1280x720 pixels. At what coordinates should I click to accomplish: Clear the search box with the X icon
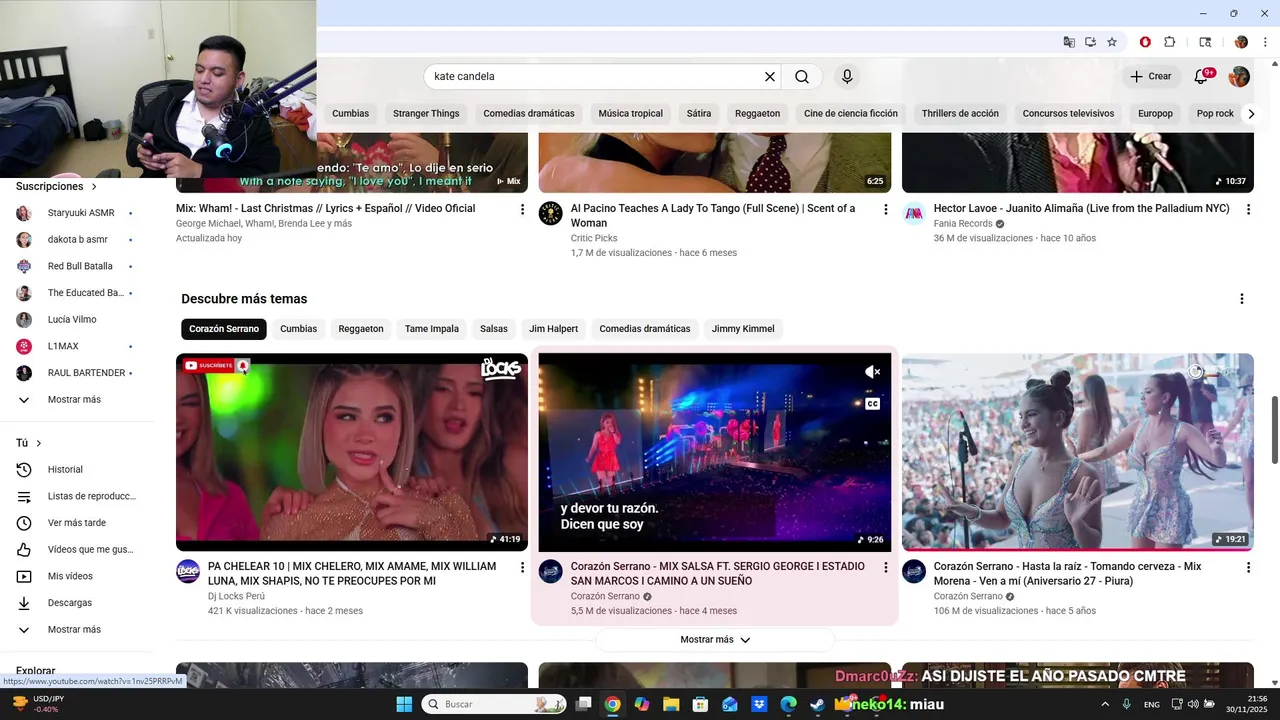click(x=770, y=77)
